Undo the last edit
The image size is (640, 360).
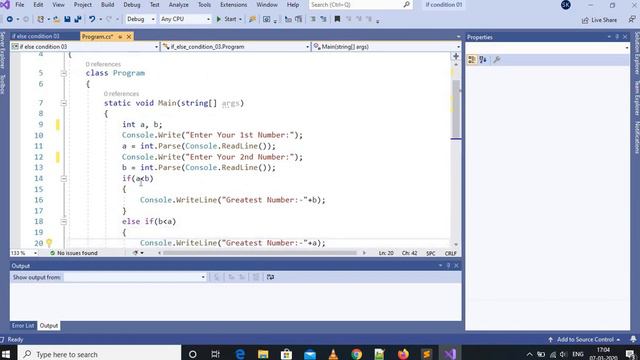(92, 19)
